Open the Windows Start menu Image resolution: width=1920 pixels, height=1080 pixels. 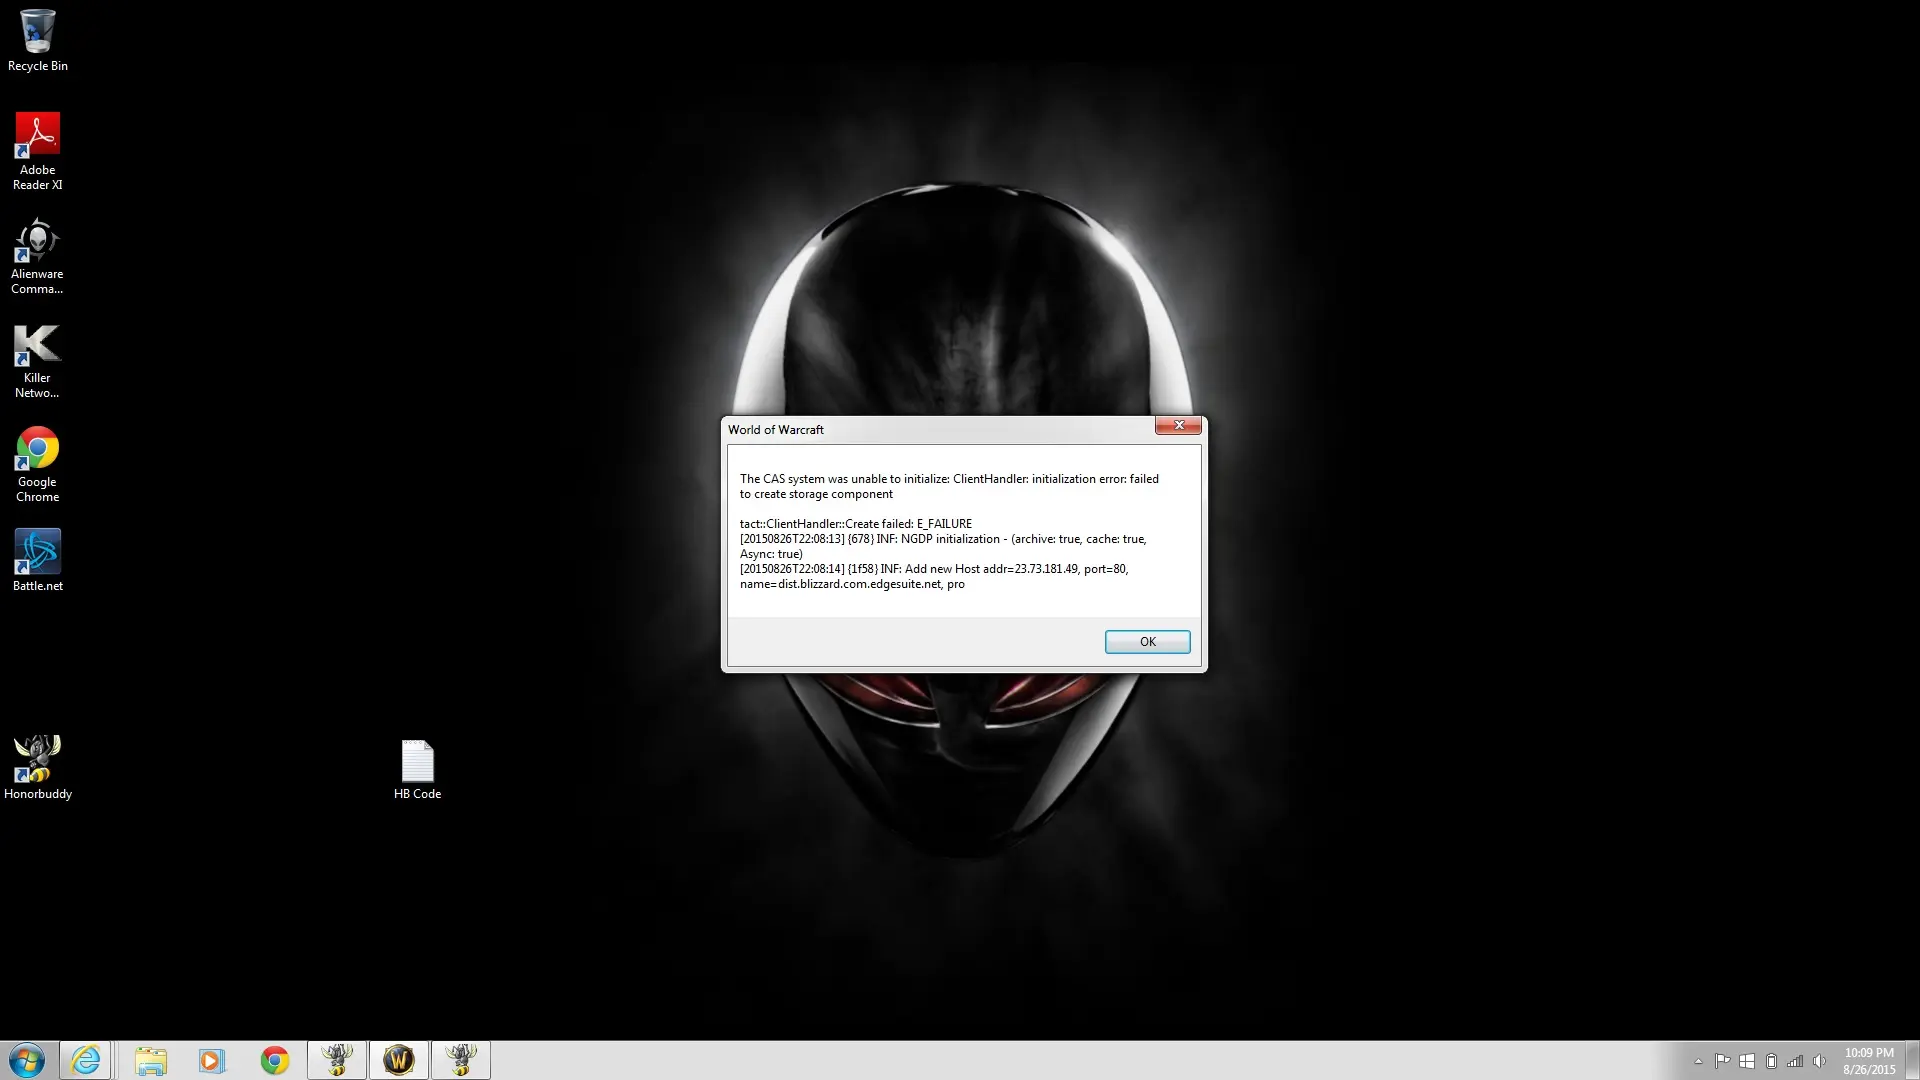(27, 1060)
